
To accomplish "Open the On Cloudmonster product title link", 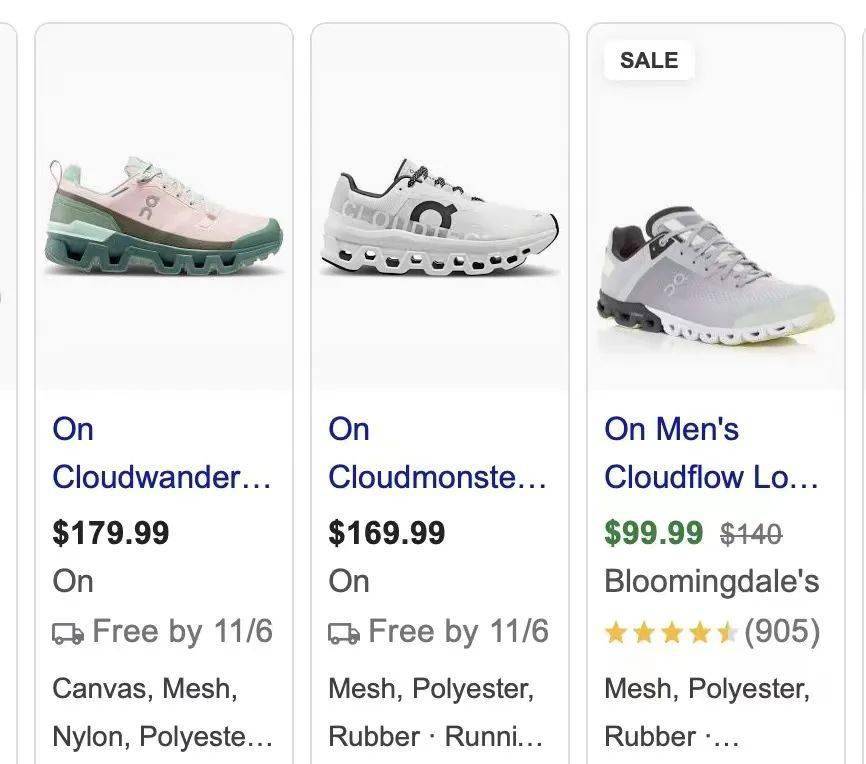I will coord(437,453).
